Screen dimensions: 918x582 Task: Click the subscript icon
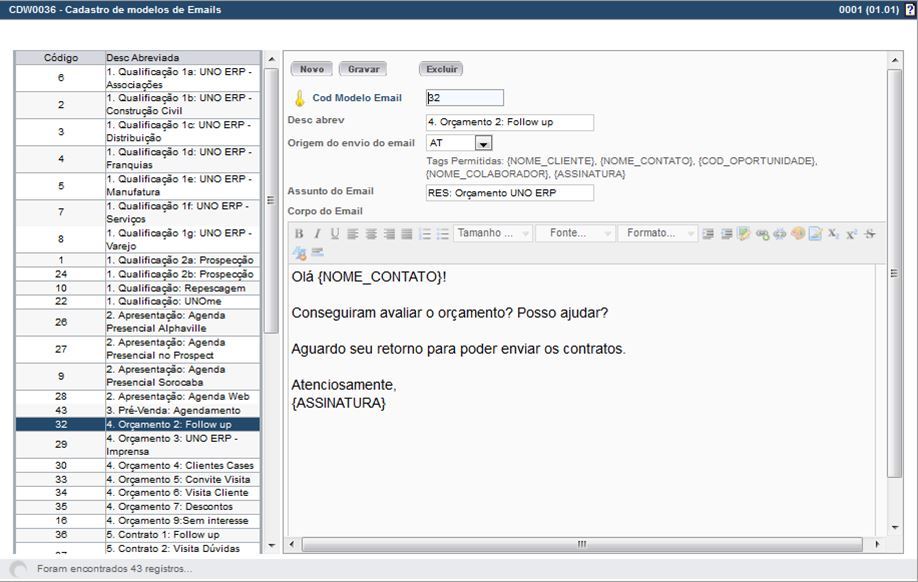click(x=833, y=234)
